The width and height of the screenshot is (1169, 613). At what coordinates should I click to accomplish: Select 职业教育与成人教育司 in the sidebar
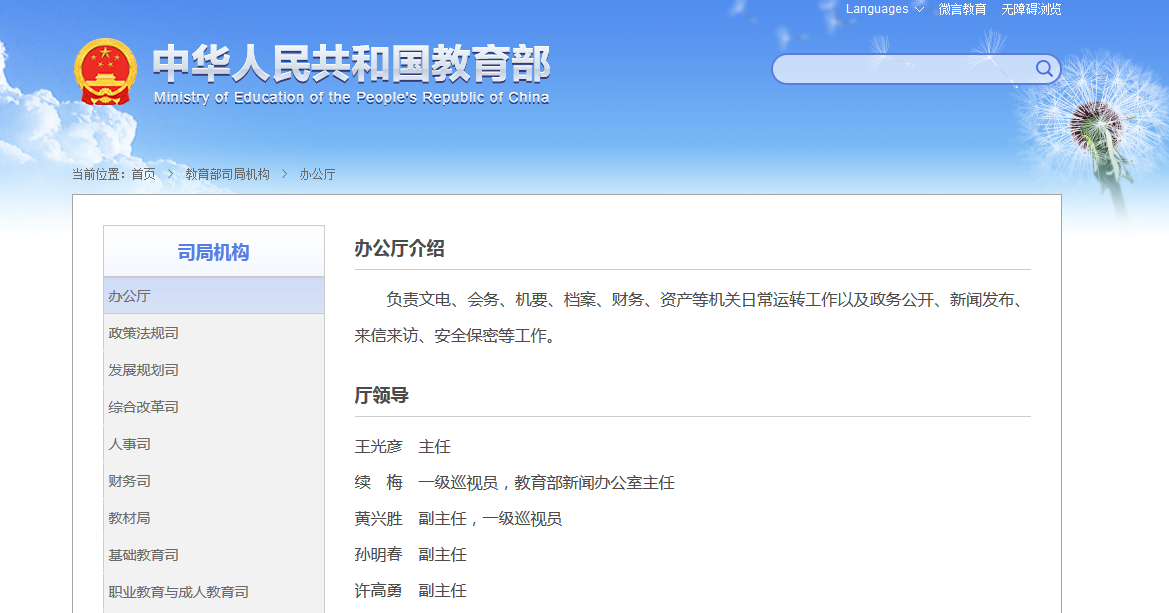click(x=214, y=592)
